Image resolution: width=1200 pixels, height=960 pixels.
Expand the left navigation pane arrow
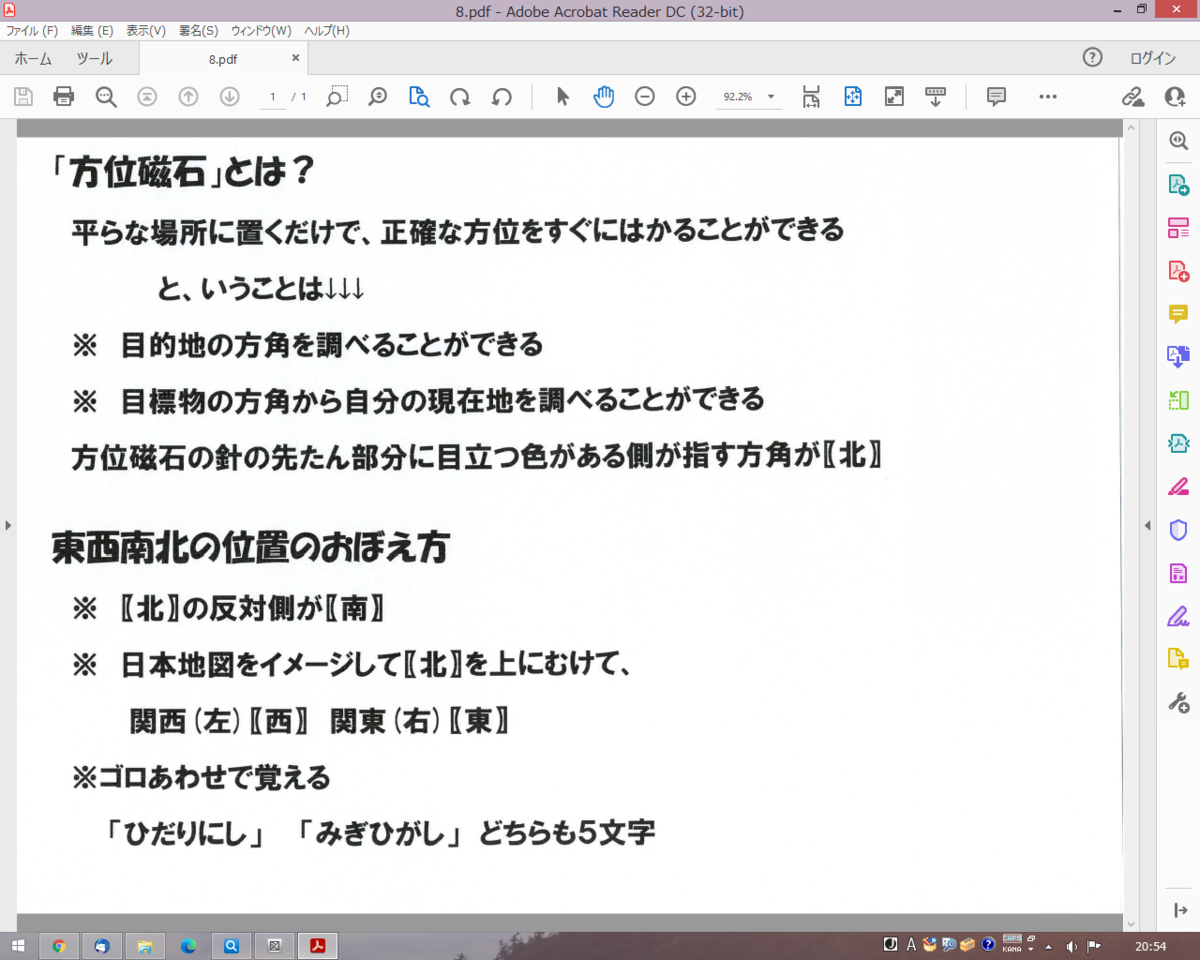pos(8,525)
